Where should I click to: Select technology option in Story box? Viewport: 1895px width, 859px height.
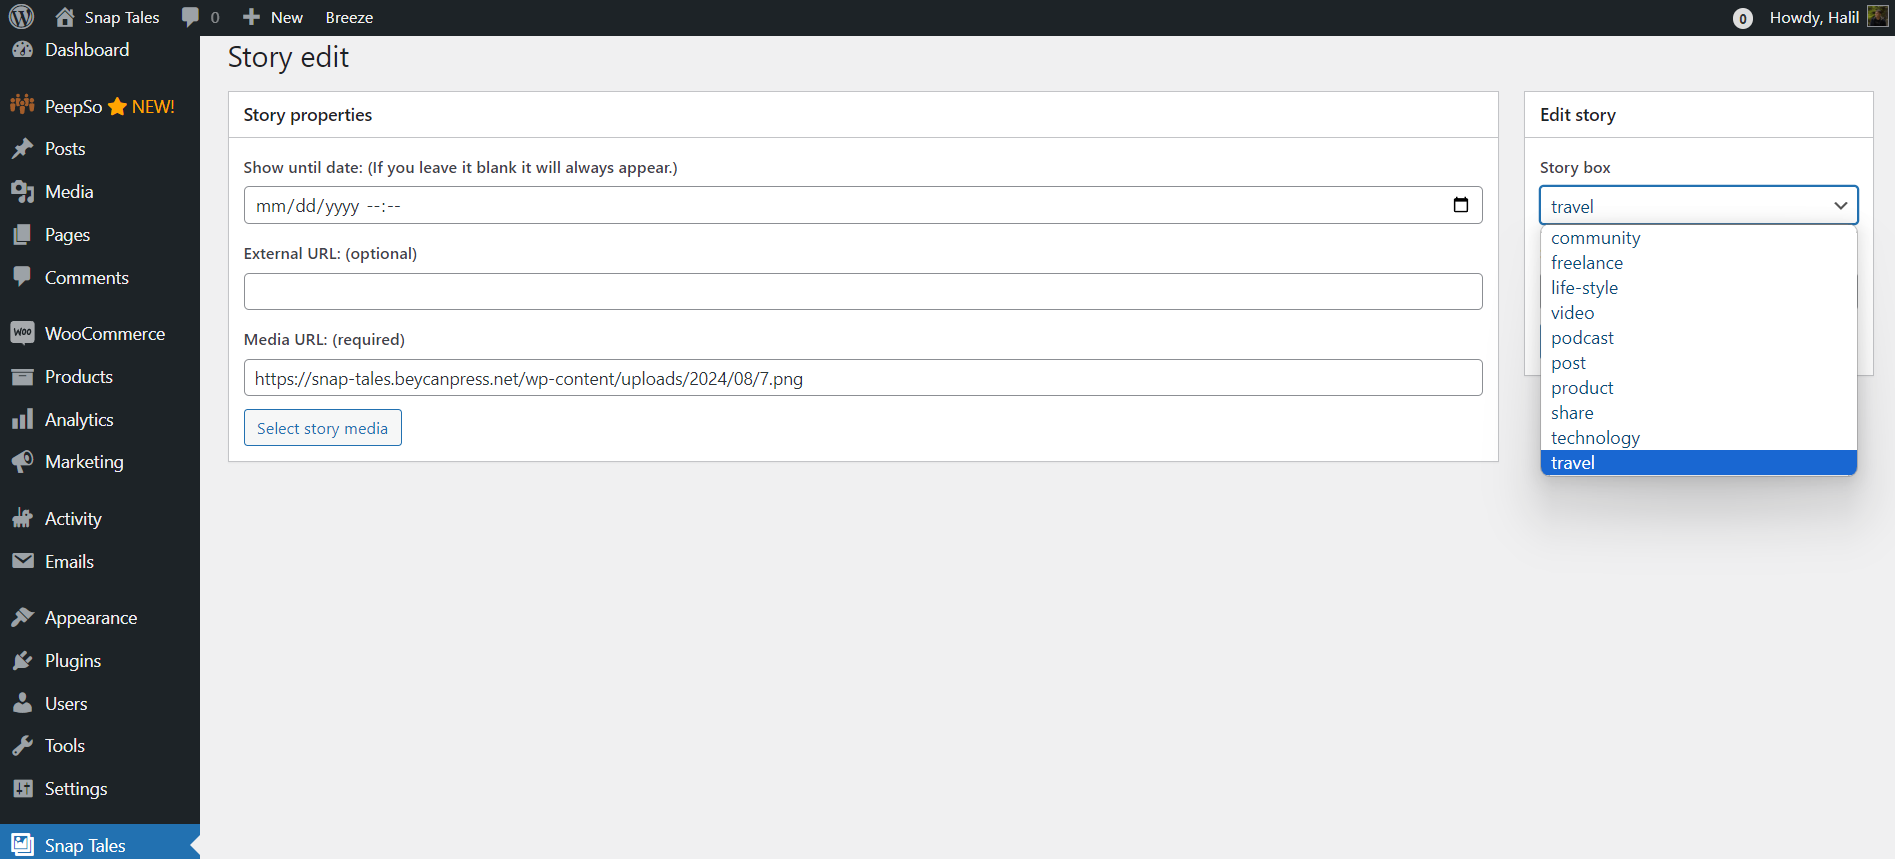pos(1699,438)
